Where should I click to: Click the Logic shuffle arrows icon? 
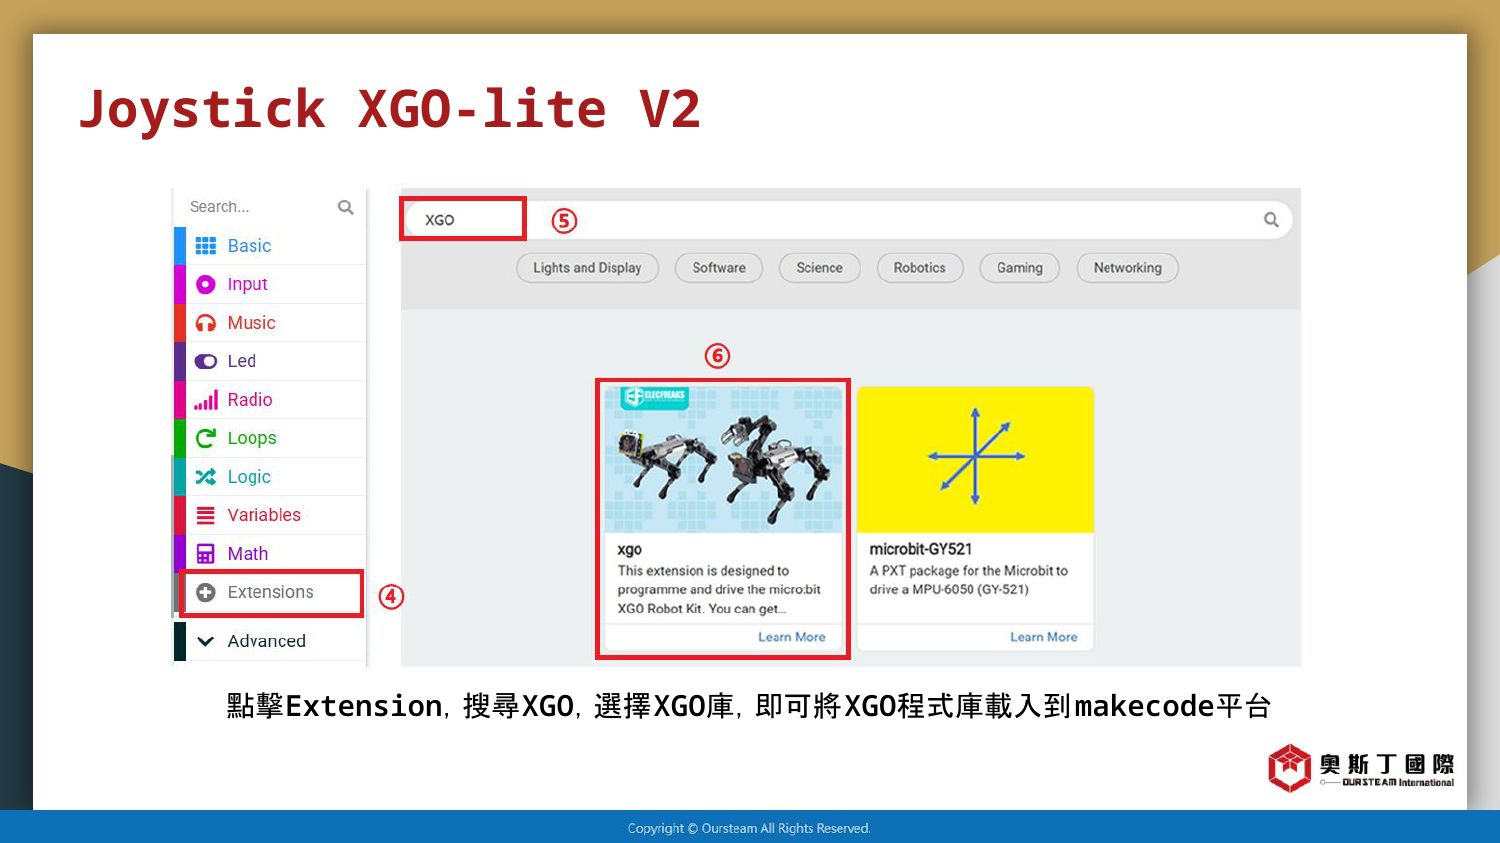click(x=206, y=477)
